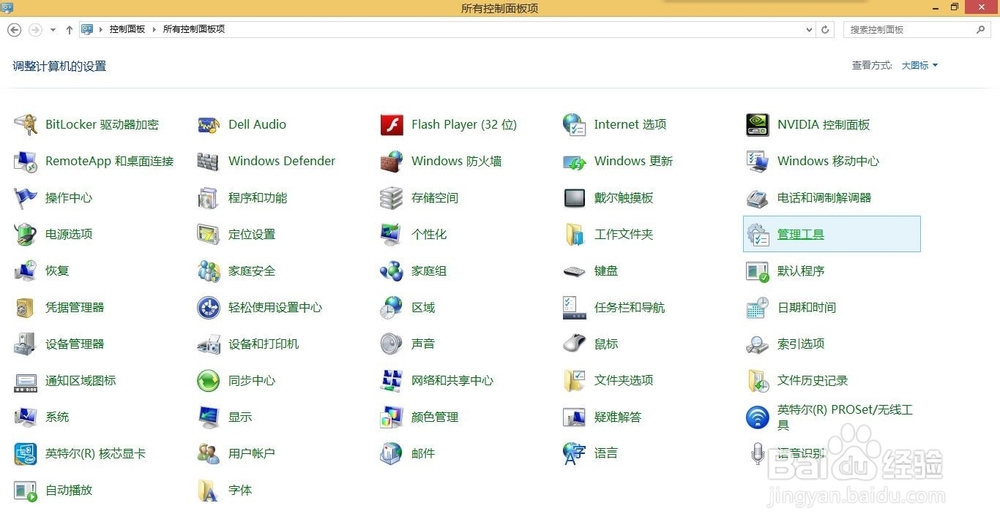Screen dimensions: 1000x530
Task: Open the 电源选项 battery icon
Action: tap(26, 234)
